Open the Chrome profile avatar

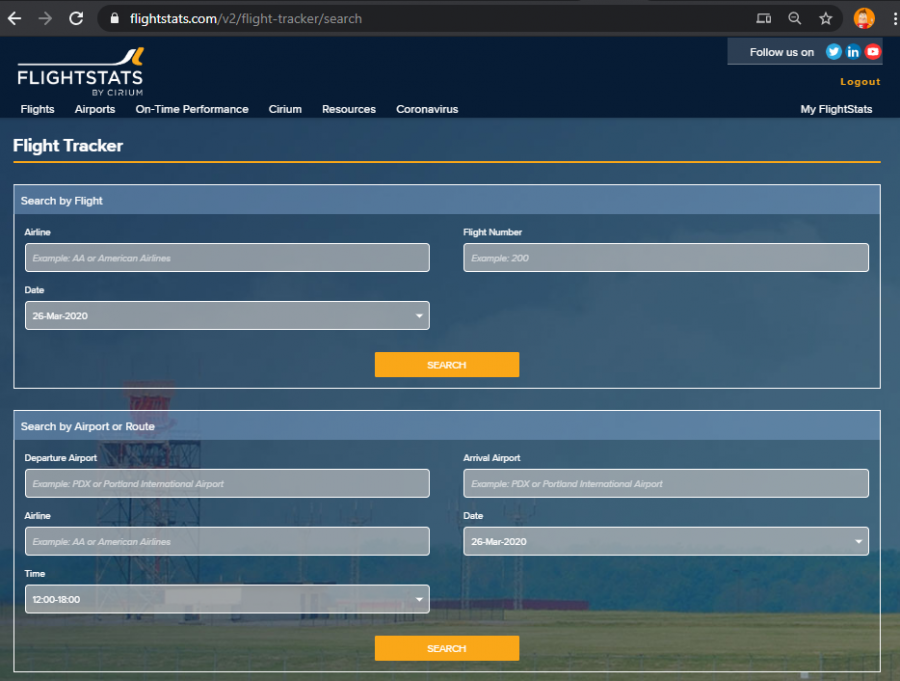pos(864,18)
